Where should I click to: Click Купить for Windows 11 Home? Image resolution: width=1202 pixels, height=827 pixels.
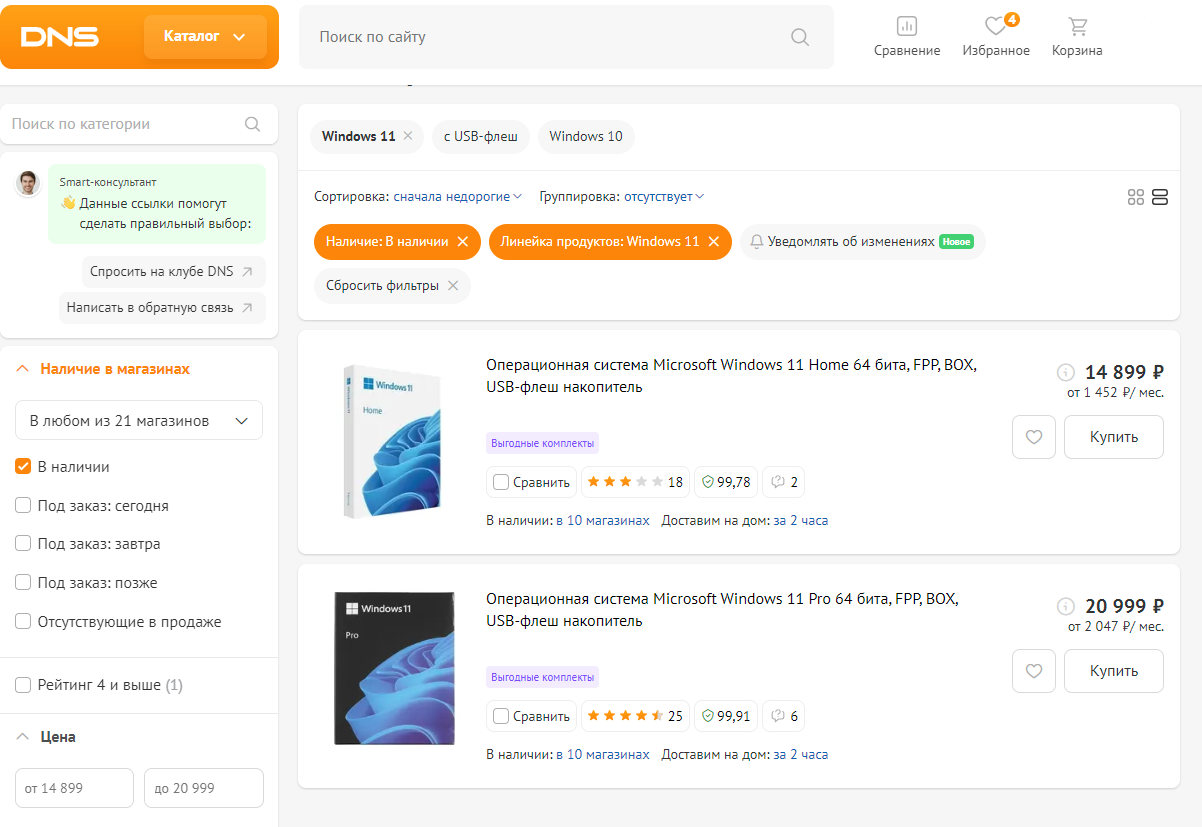click(x=1114, y=437)
